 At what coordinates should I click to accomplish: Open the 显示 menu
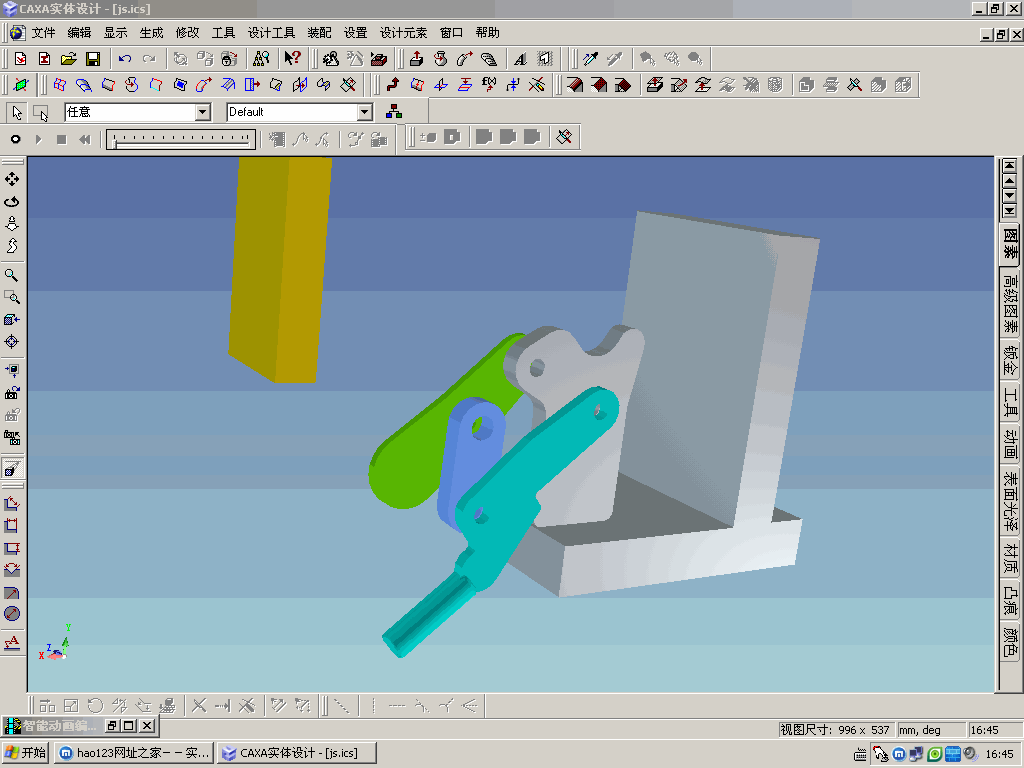pyautogui.click(x=115, y=33)
